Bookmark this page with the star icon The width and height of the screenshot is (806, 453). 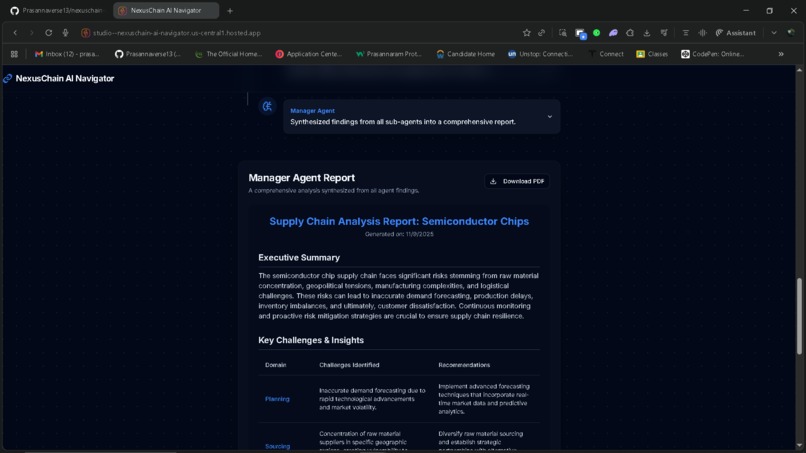(x=526, y=33)
